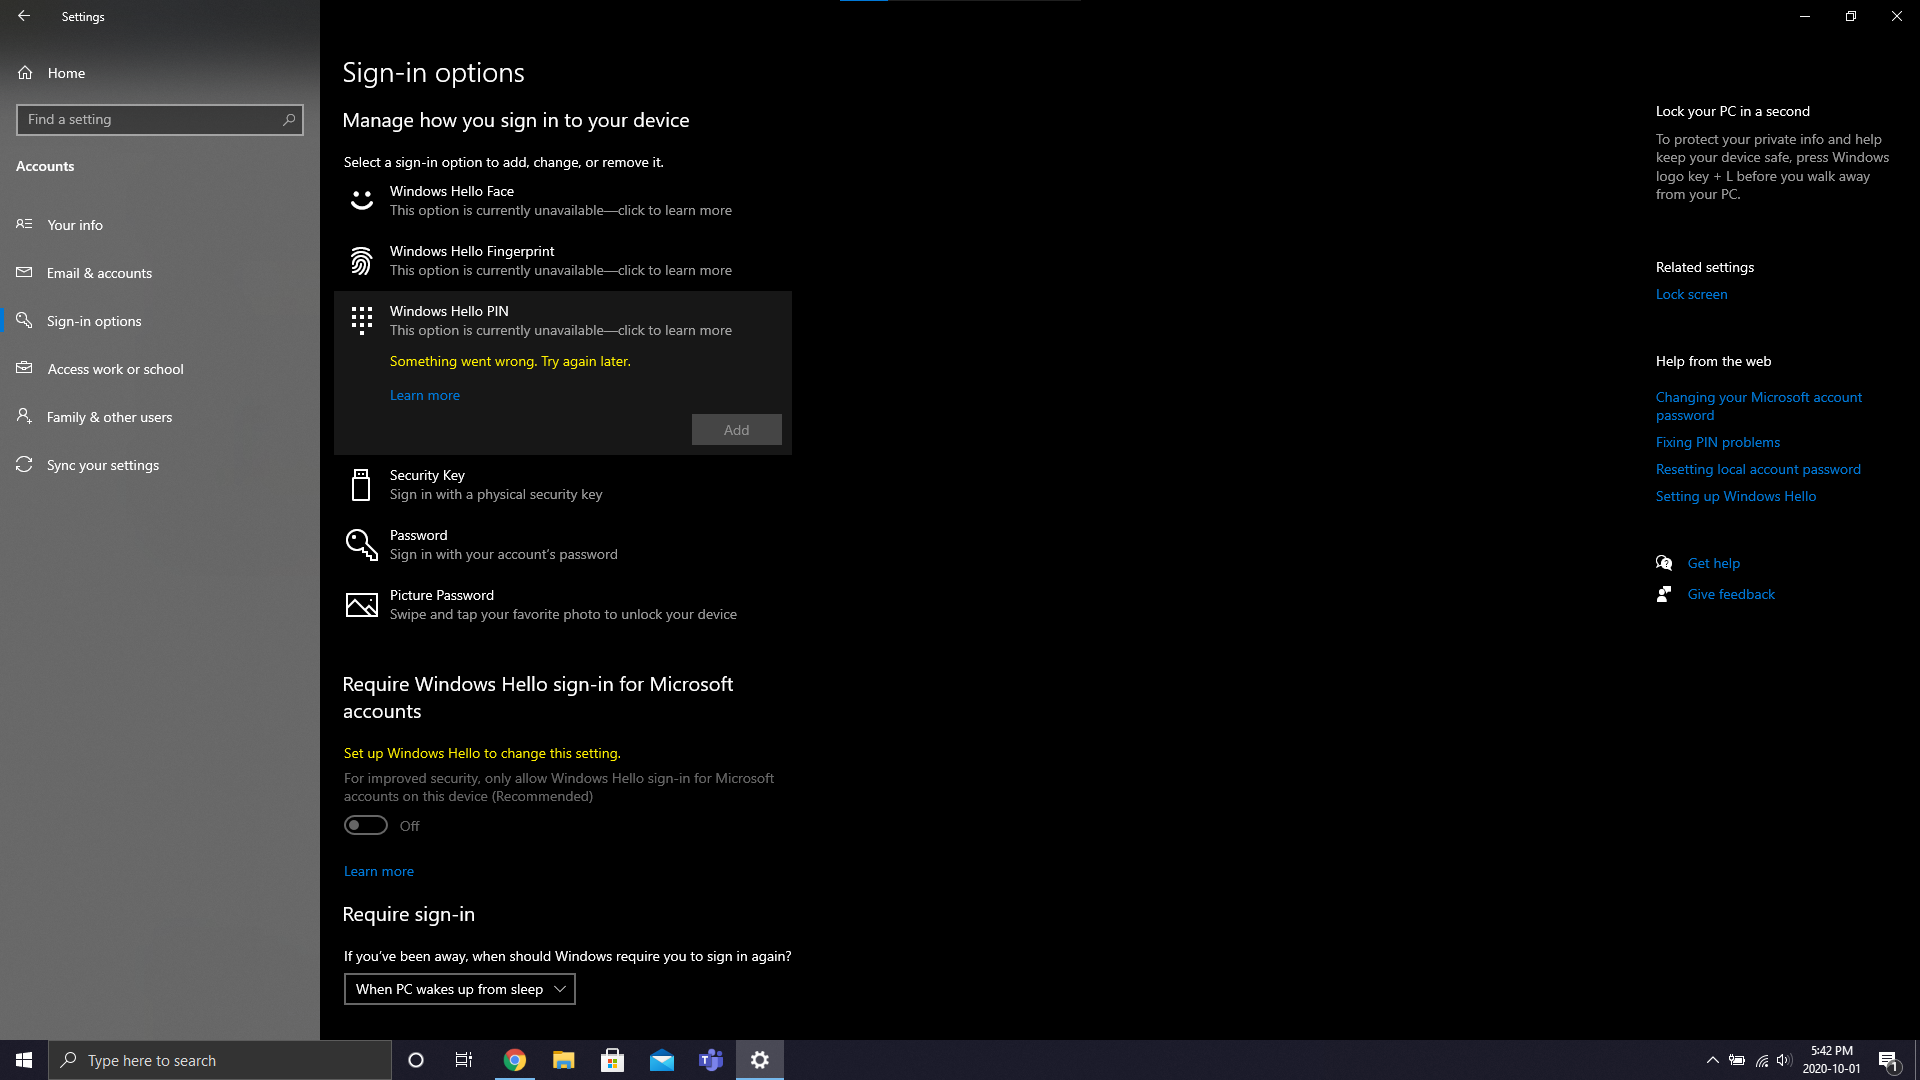
Task: Click the Windows Hello Fingerprint icon
Action: pos(361,261)
